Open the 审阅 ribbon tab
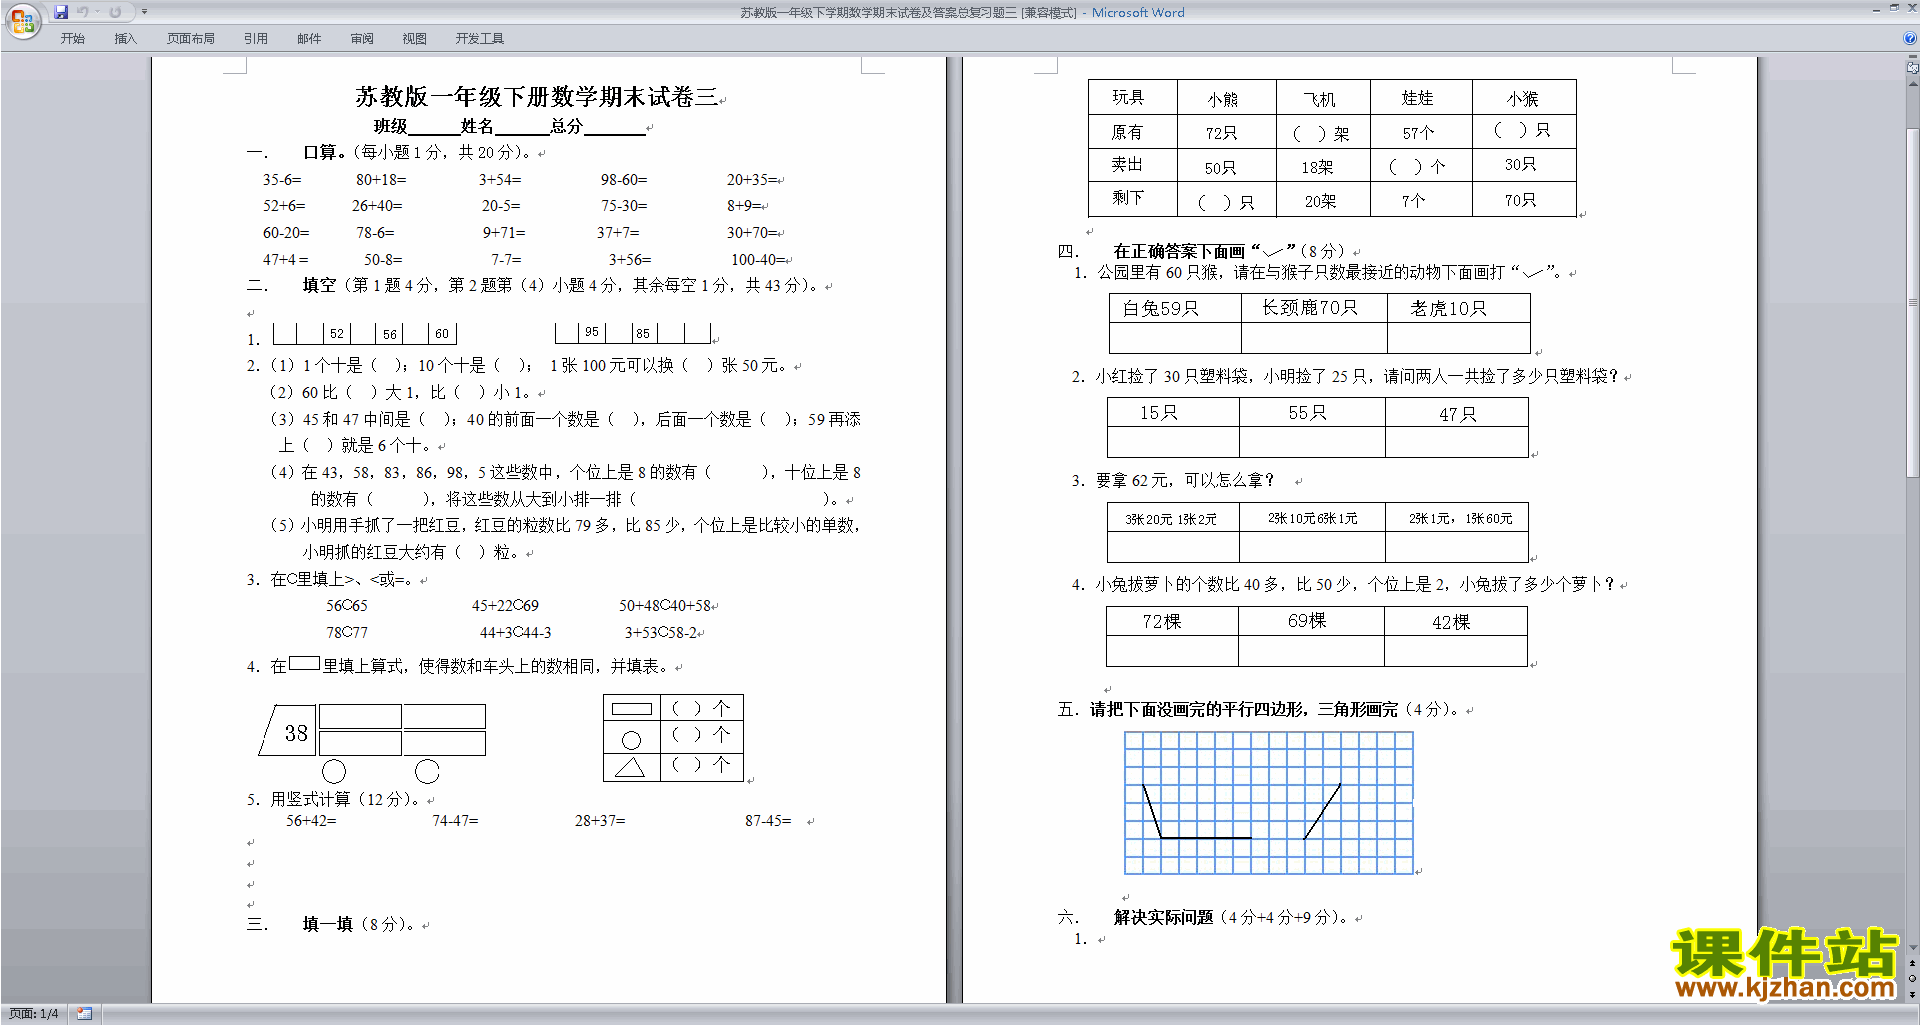 coord(362,39)
